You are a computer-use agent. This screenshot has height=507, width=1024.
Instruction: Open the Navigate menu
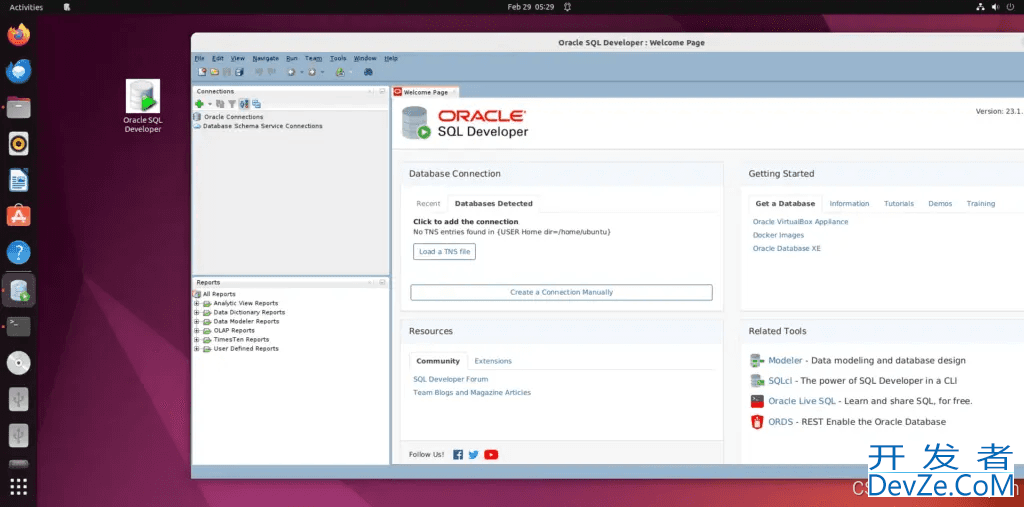click(266, 58)
